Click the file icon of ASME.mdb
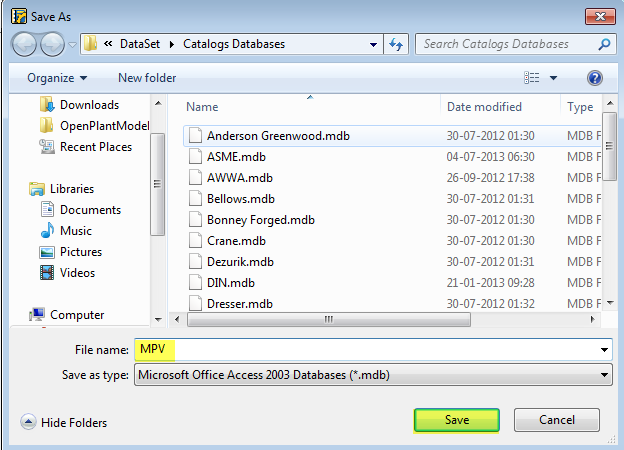The image size is (624, 450). (x=195, y=157)
